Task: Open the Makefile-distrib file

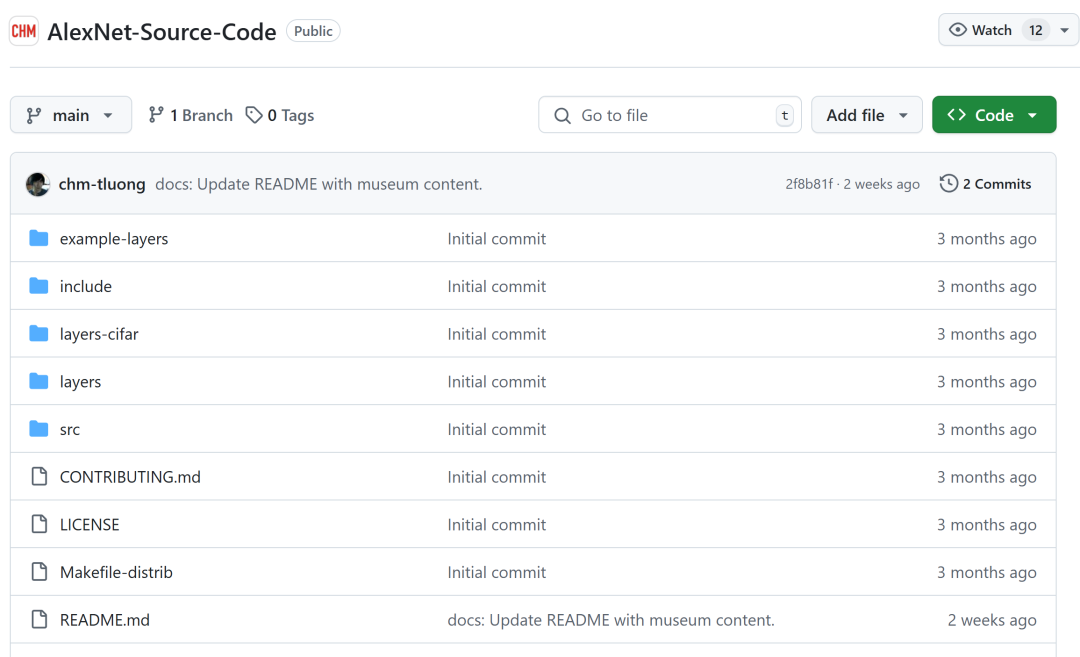Action: pyautogui.click(x=116, y=572)
